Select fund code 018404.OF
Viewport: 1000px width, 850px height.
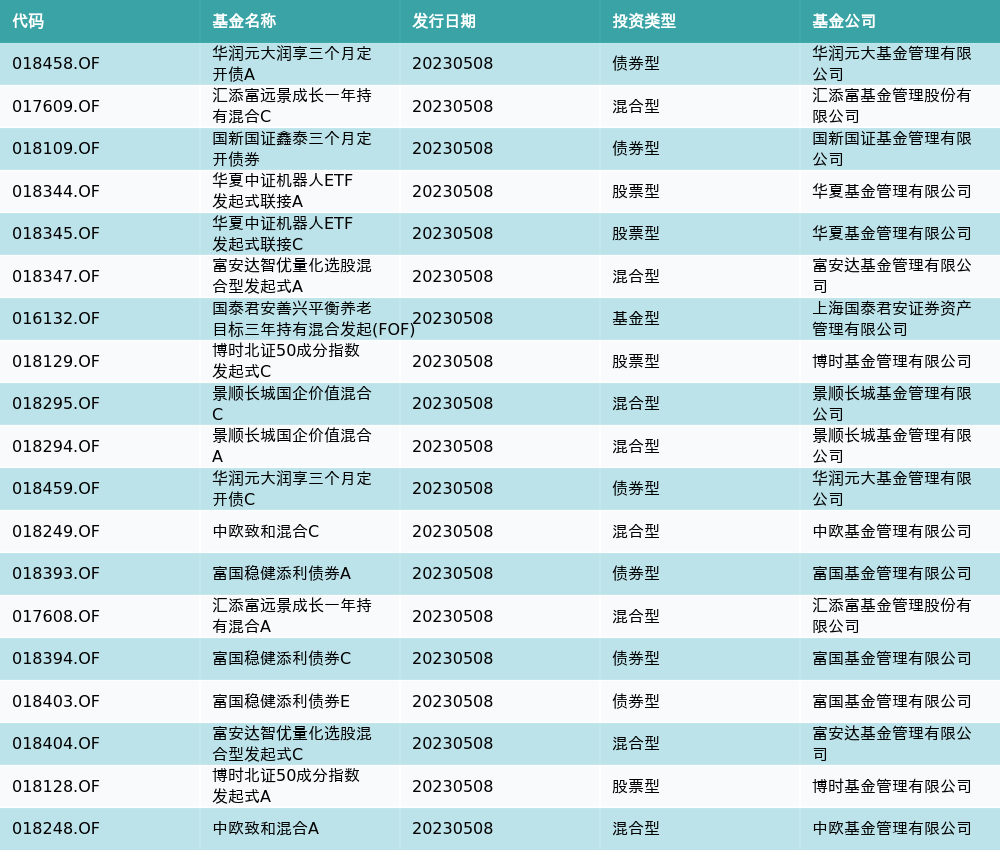[56, 744]
